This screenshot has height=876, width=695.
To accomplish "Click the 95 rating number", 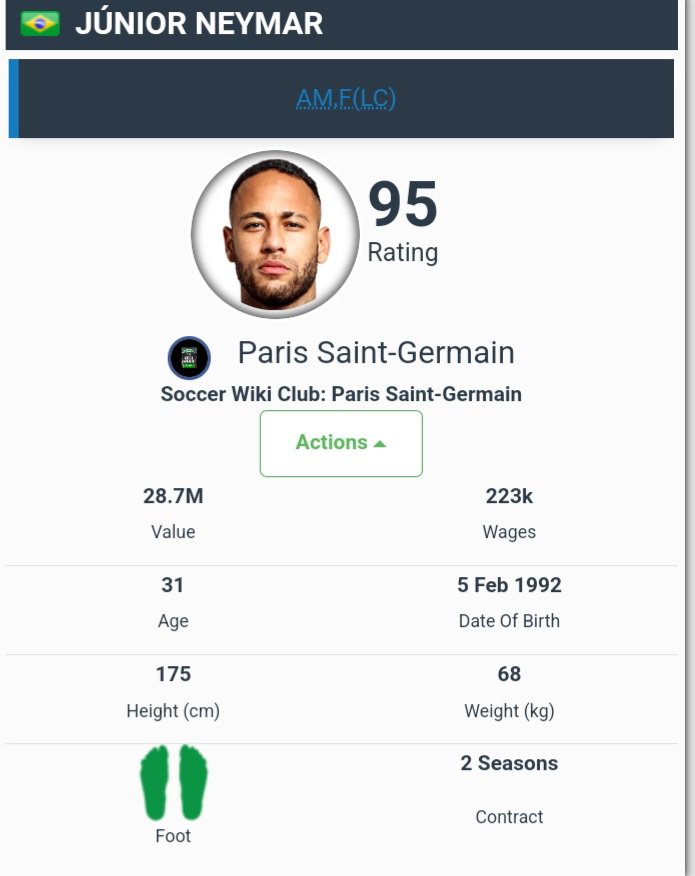I will (x=403, y=204).
